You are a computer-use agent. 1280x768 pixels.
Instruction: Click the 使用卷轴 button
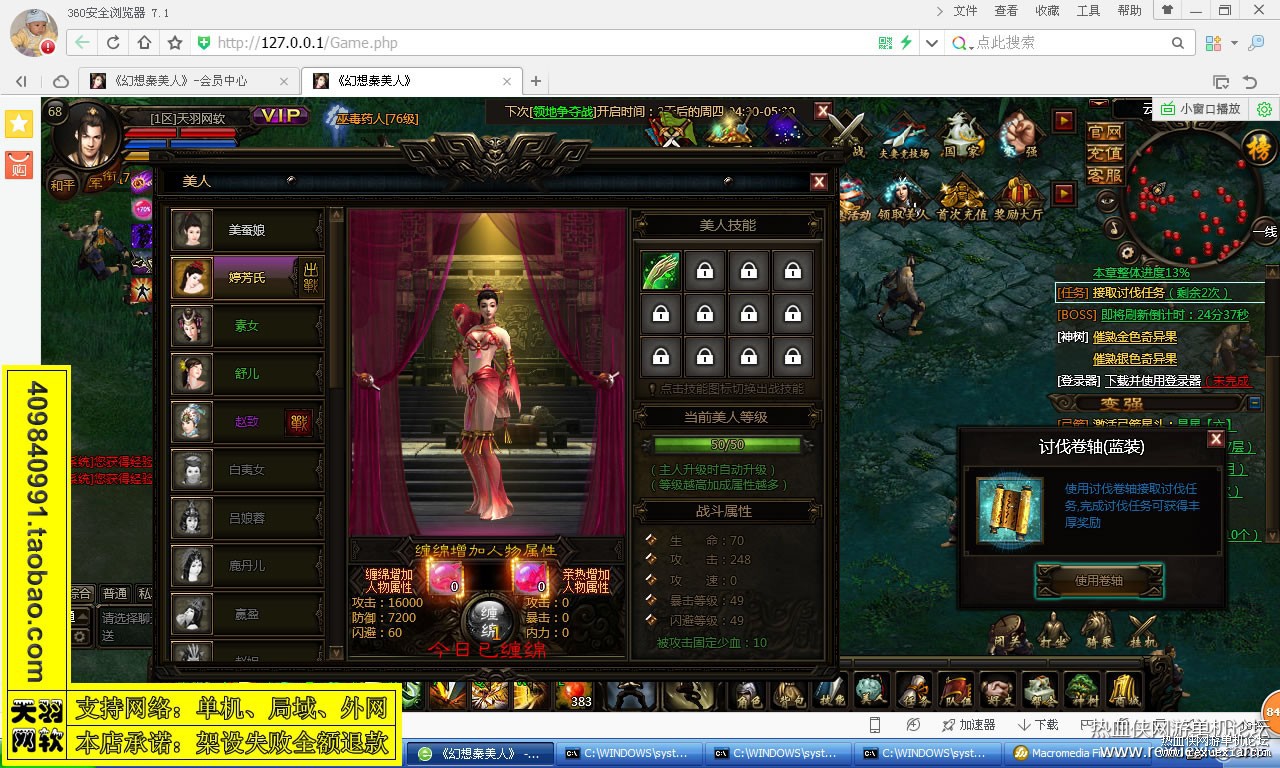[1099, 581]
